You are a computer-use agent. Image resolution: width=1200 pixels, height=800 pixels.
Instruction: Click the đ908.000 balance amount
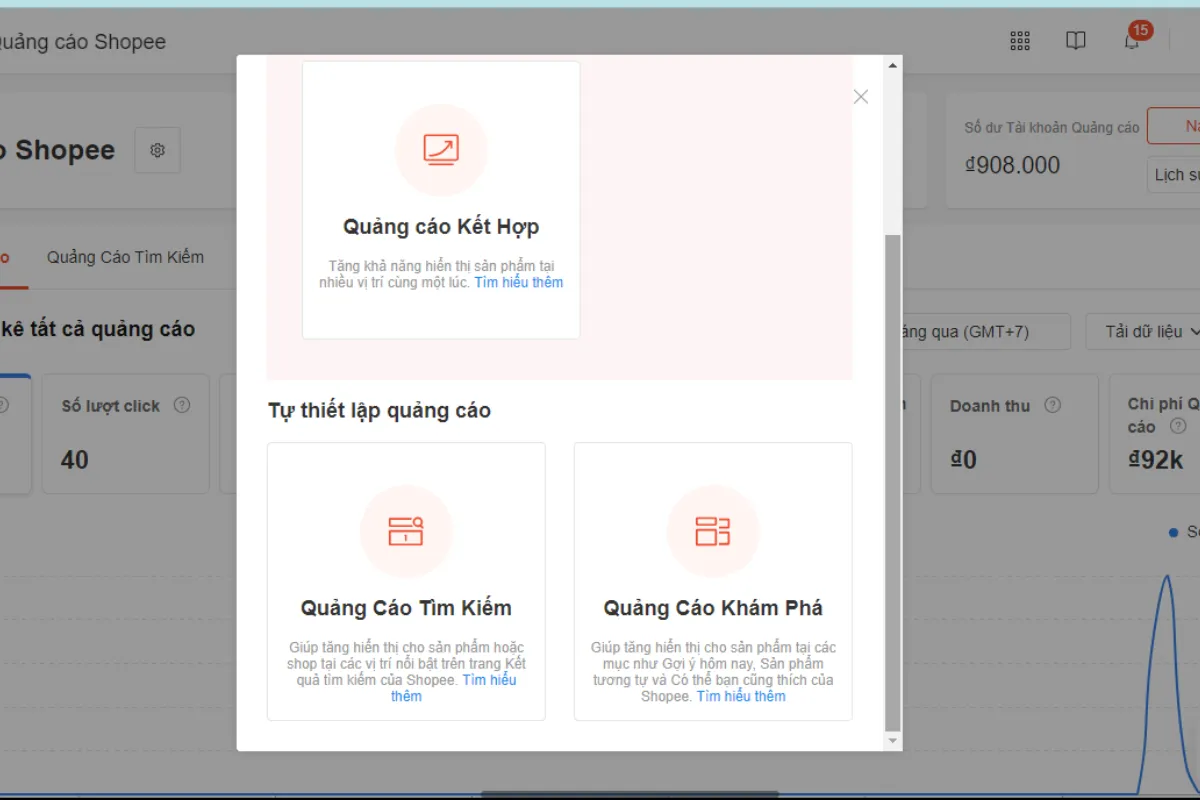(1012, 165)
